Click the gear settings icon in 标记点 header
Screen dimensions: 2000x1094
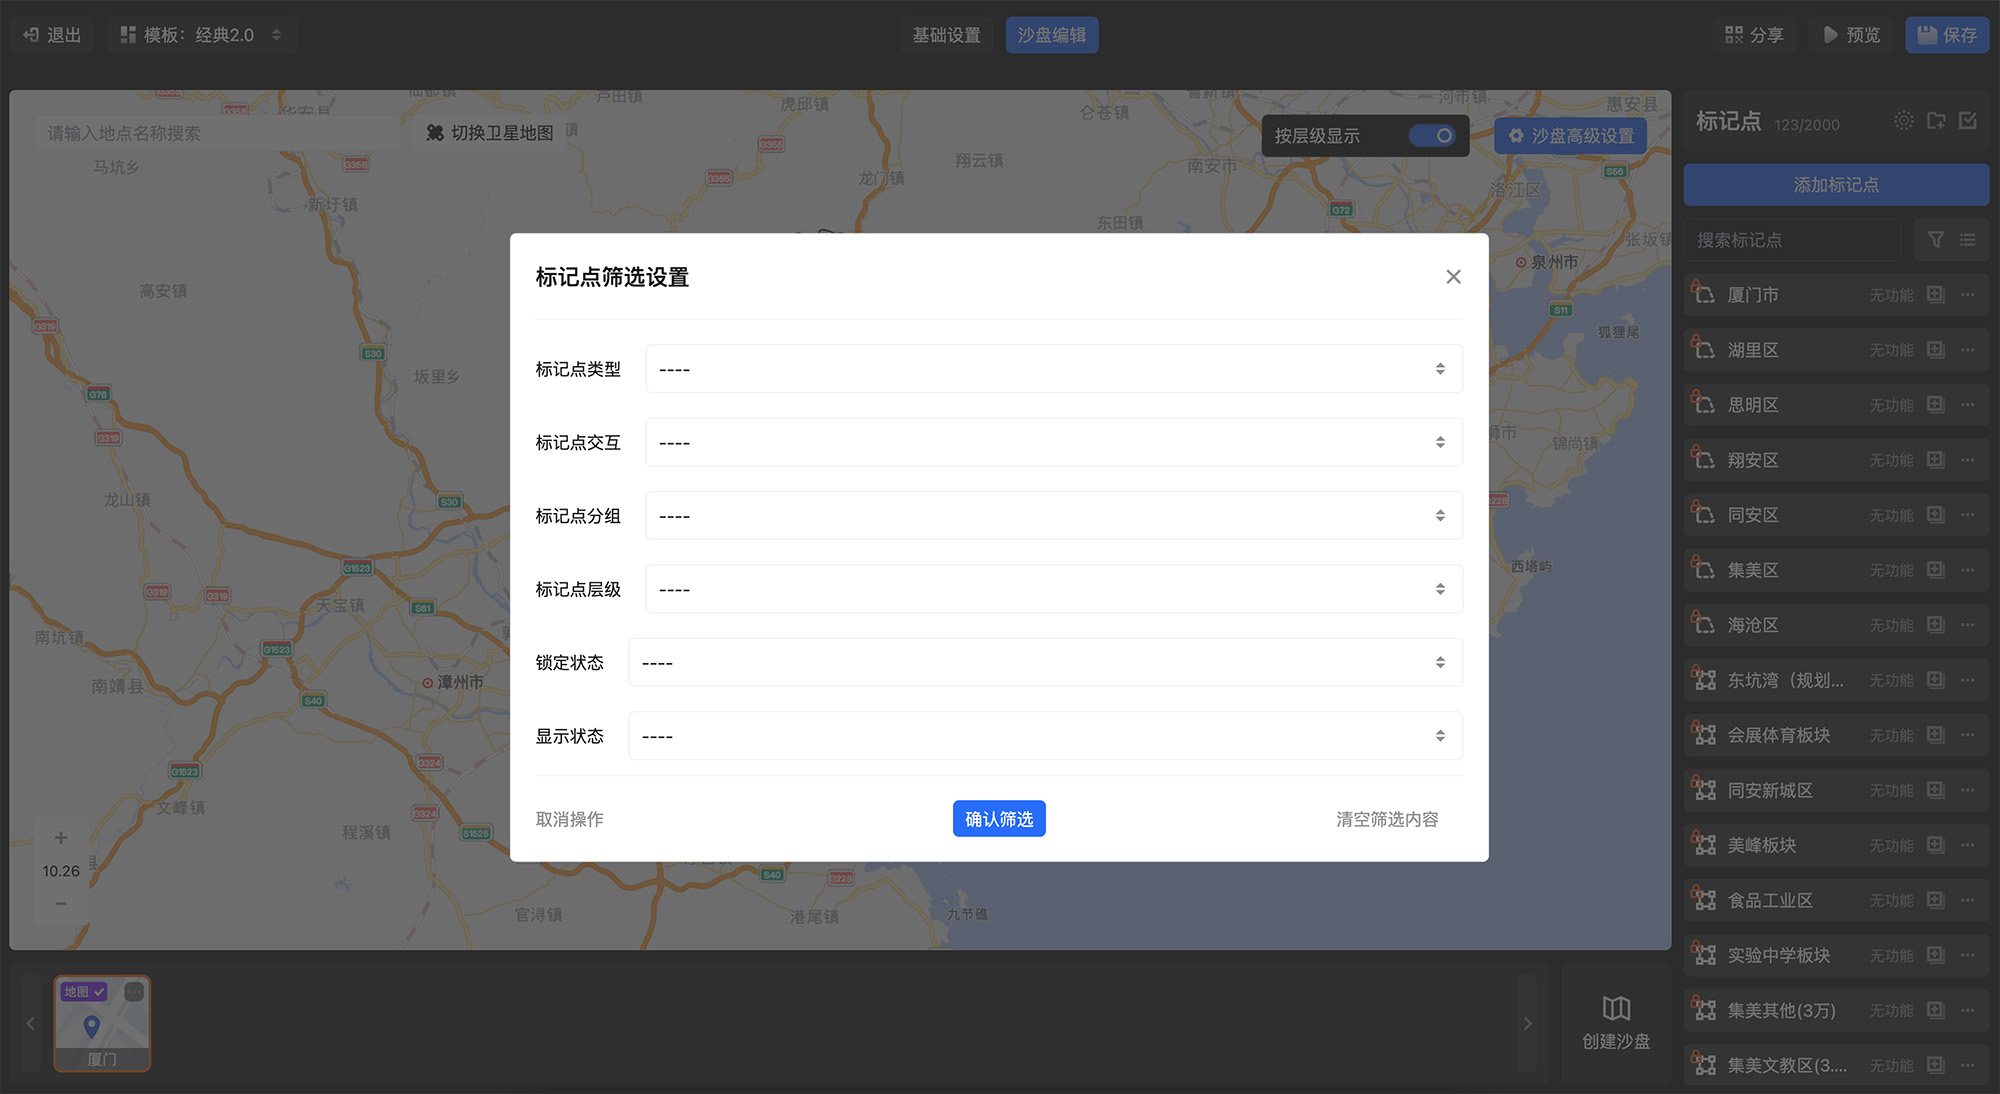(x=1904, y=121)
